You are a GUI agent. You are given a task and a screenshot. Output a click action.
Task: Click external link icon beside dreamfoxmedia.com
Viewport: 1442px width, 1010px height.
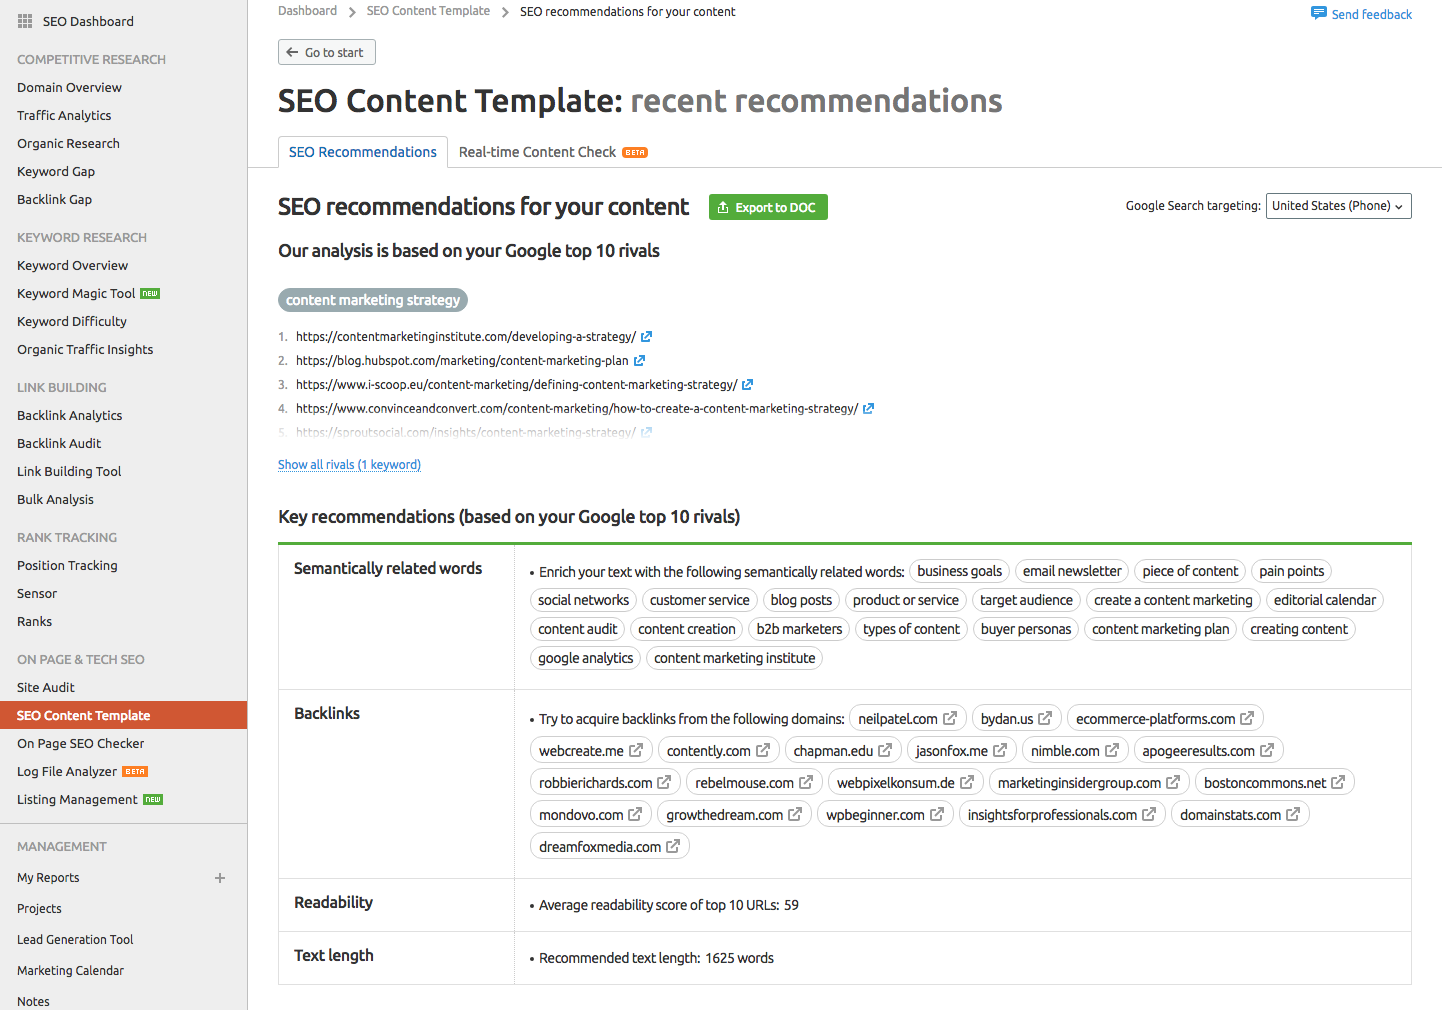pos(673,846)
